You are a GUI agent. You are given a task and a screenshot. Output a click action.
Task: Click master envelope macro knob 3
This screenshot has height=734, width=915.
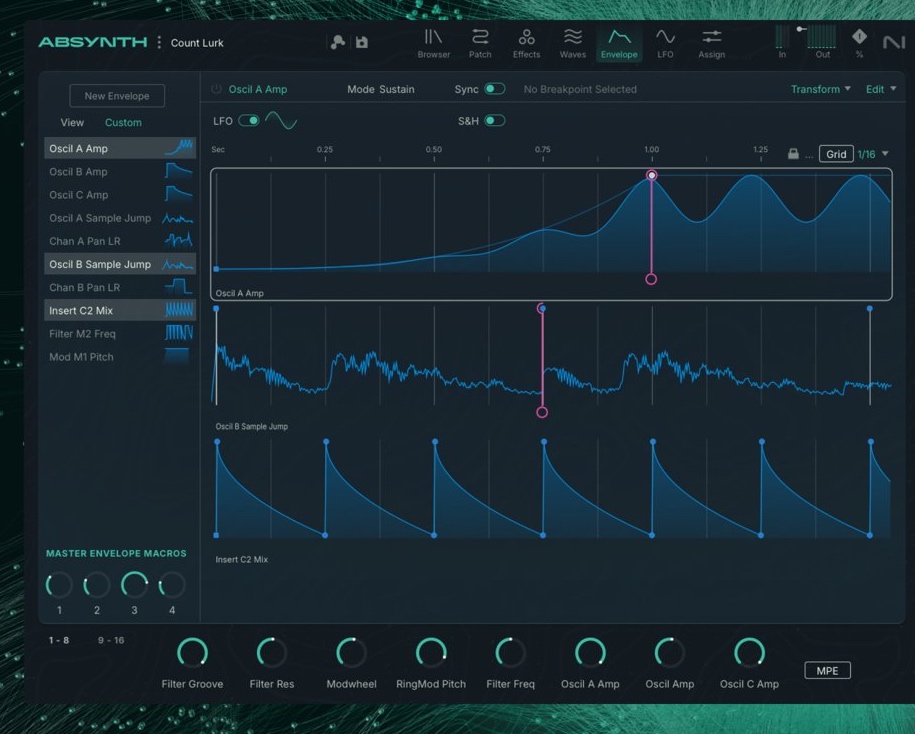click(x=134, y=585)
